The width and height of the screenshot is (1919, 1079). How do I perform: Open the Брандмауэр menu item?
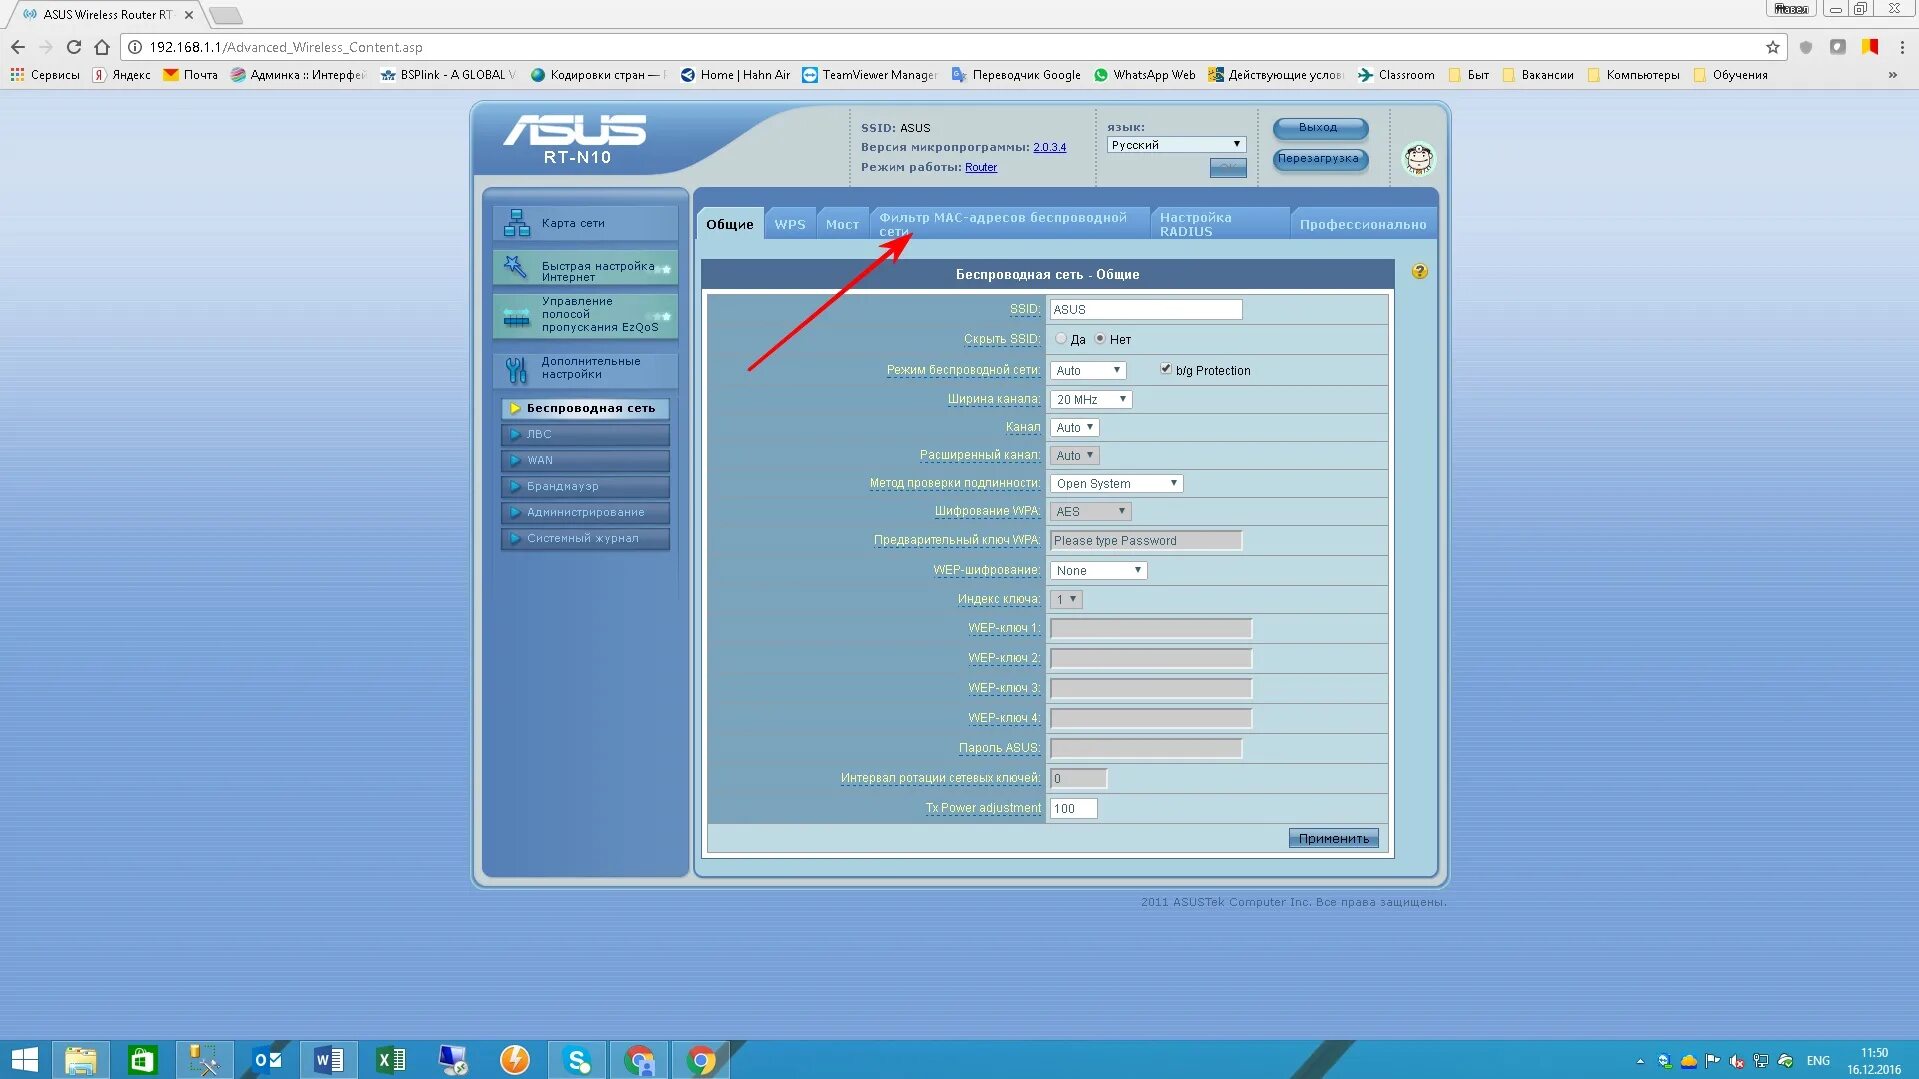(585, 486)
